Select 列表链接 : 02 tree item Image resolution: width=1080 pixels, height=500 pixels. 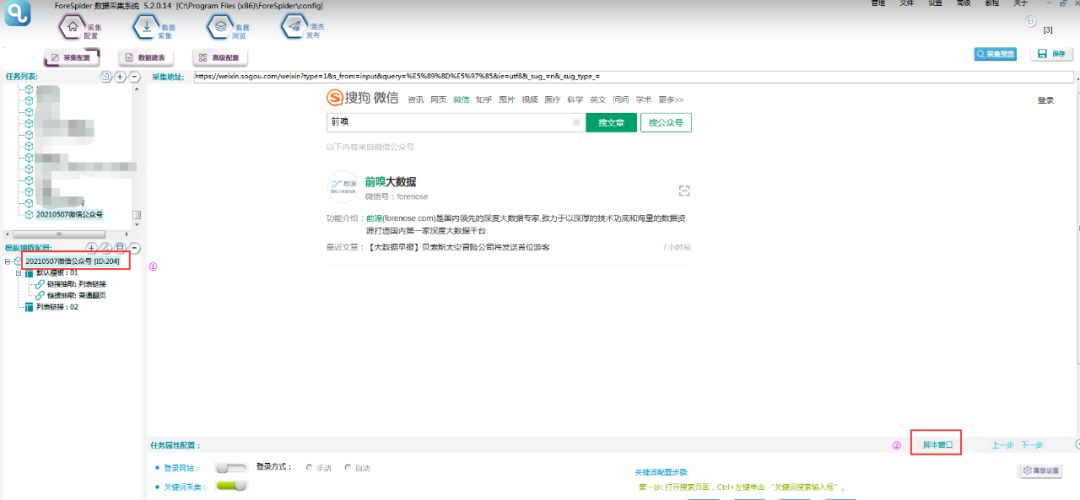(57, 306)
